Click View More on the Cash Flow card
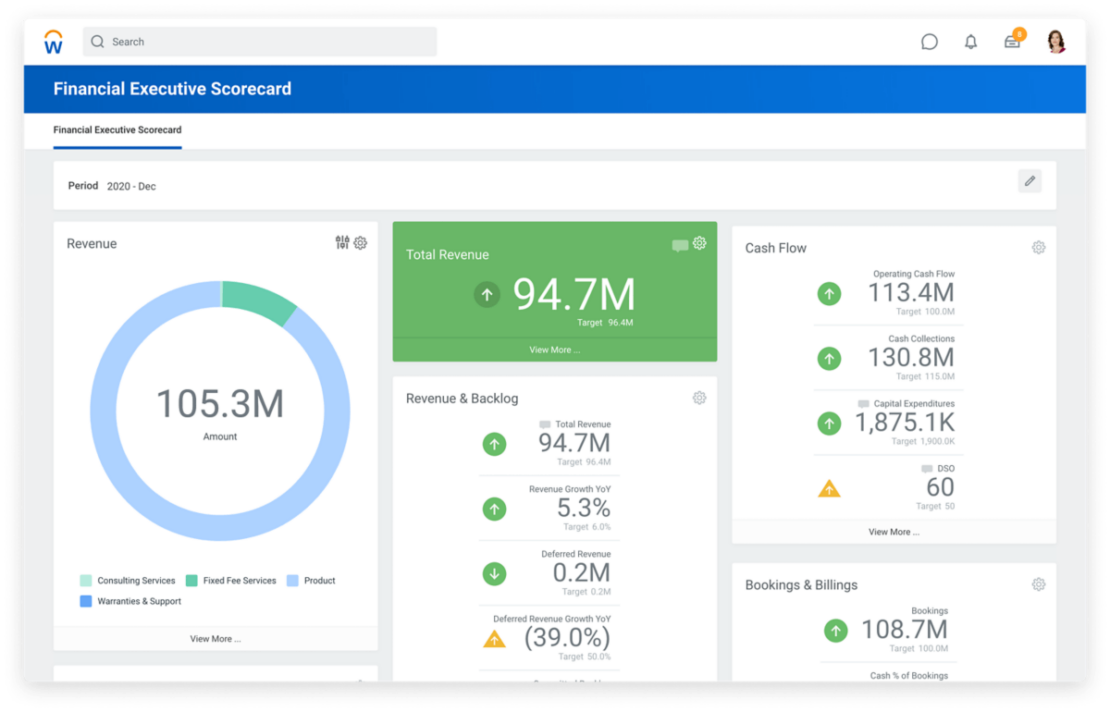Viewport: 1110px width, 712px height. click(x=893, y=531)
